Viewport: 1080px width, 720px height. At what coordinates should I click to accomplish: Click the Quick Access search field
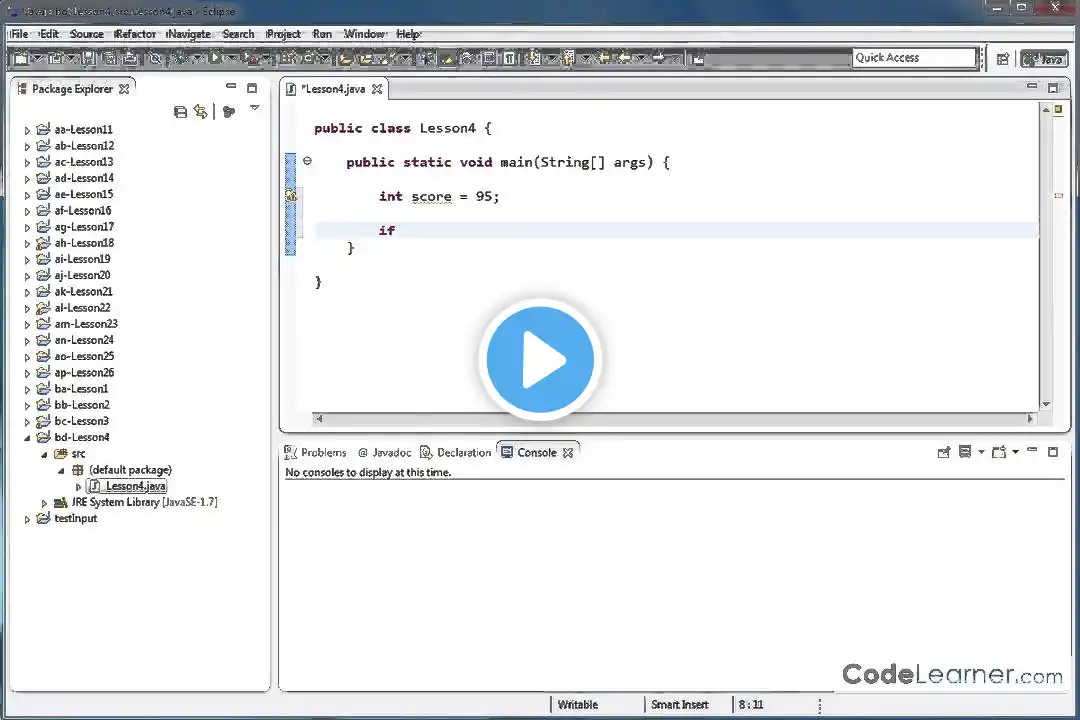(x=913, y=58)
